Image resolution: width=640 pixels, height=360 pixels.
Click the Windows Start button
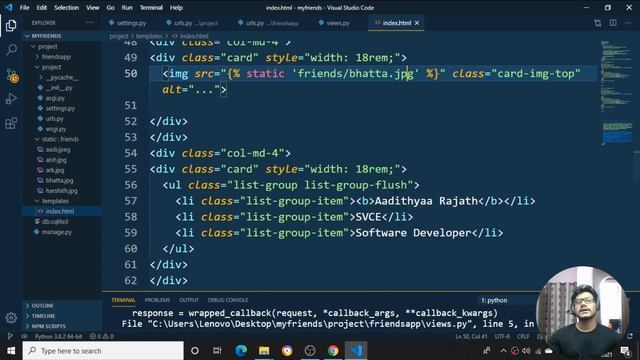(x=11, y=351)
